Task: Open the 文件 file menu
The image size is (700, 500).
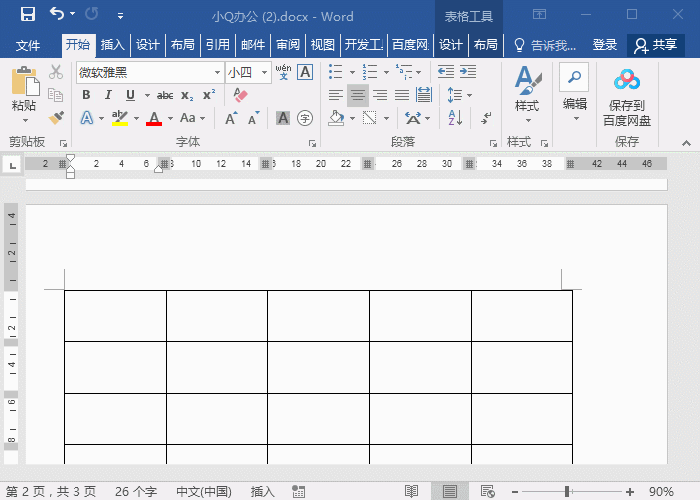Action: click(x=28, y=45)
